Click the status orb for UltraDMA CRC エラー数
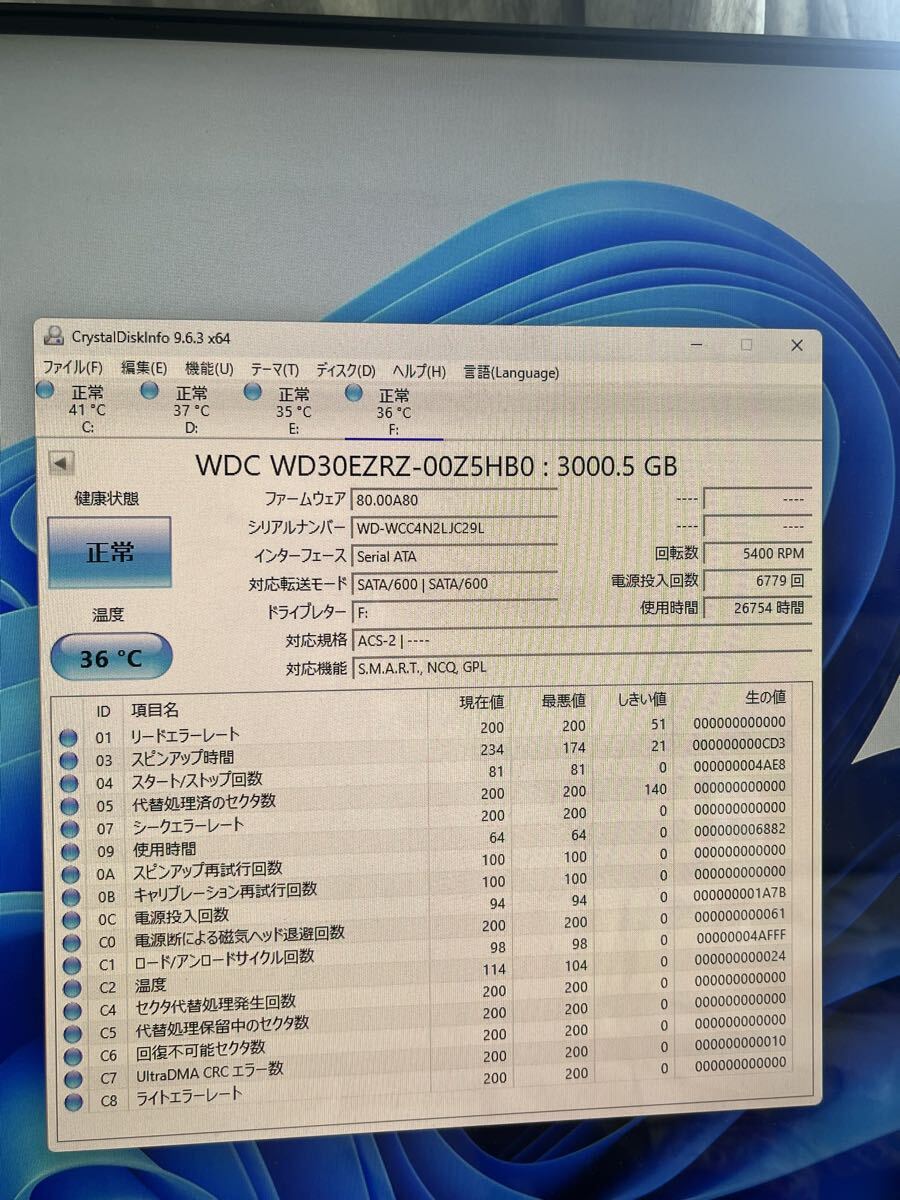This screenshot has width=900, height=1200. pyautogui.click(x=73, y=1080)
